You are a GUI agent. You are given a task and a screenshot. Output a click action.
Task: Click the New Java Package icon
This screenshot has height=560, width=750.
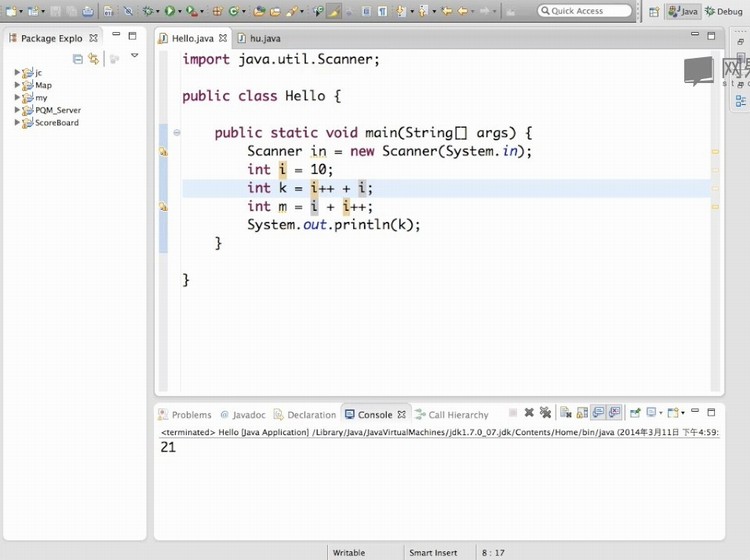(217, 11)
